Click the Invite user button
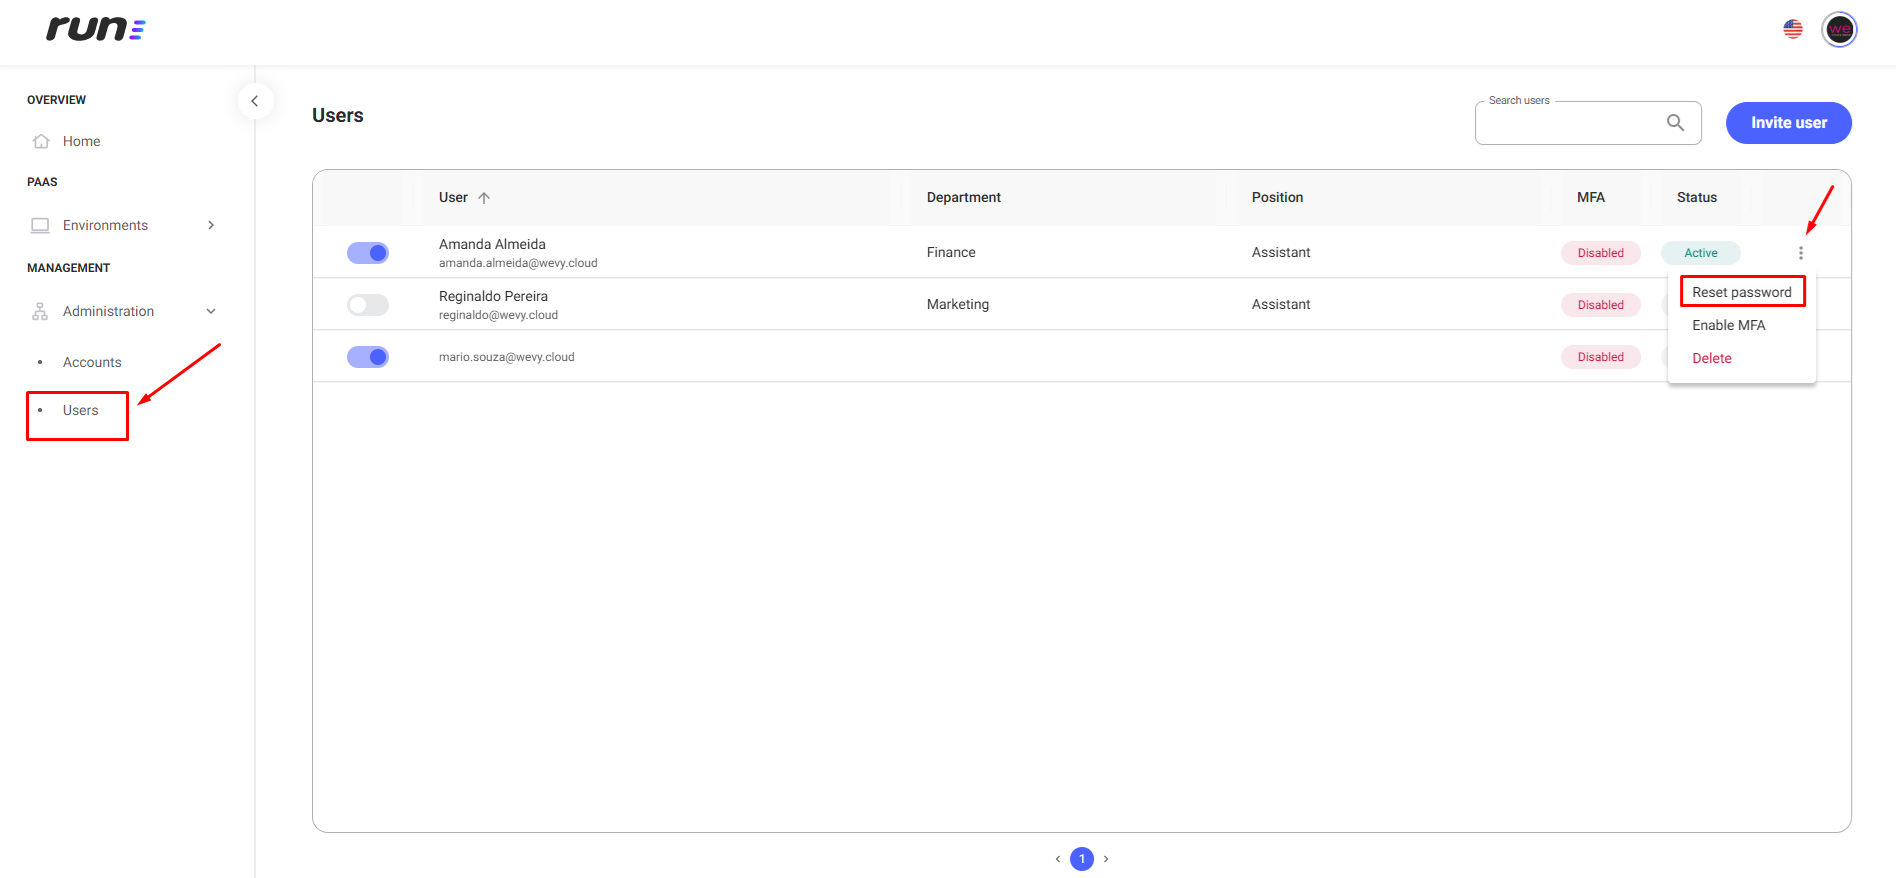Image resolution: width=1896 pixels, height=878 pixels. (1788, 123)
